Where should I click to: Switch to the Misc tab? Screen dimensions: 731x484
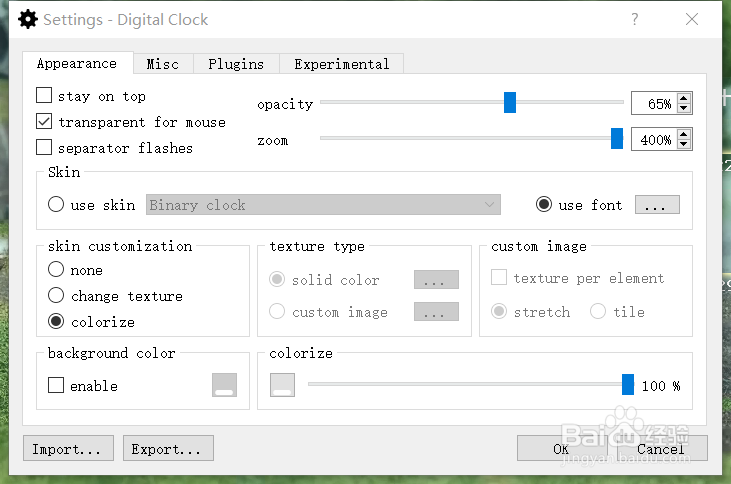coord(162,64)
